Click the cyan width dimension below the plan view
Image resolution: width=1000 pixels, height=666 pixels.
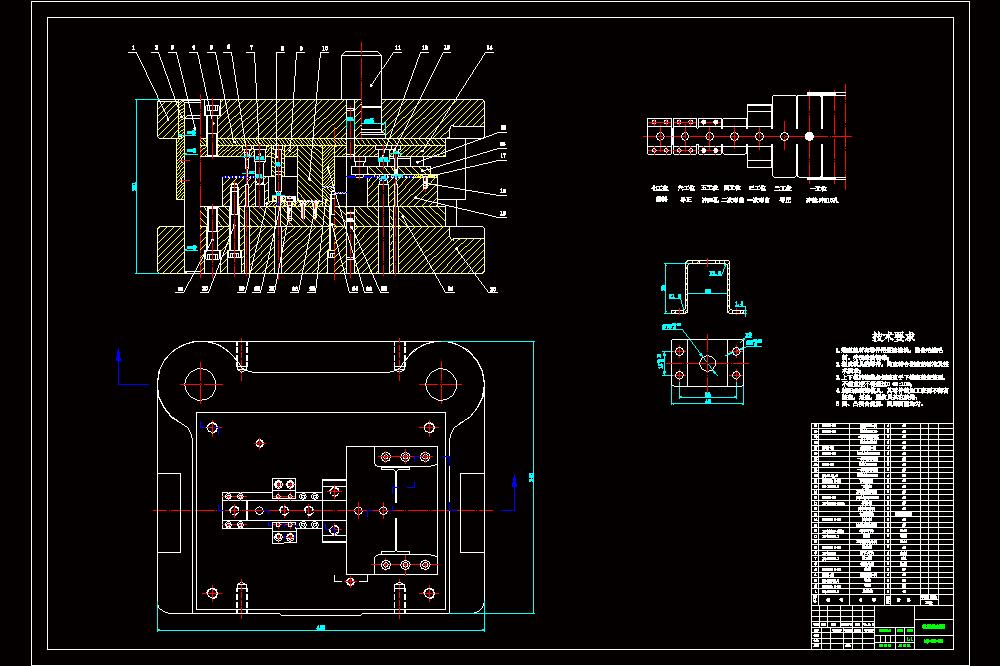click(x=321, y=628)
